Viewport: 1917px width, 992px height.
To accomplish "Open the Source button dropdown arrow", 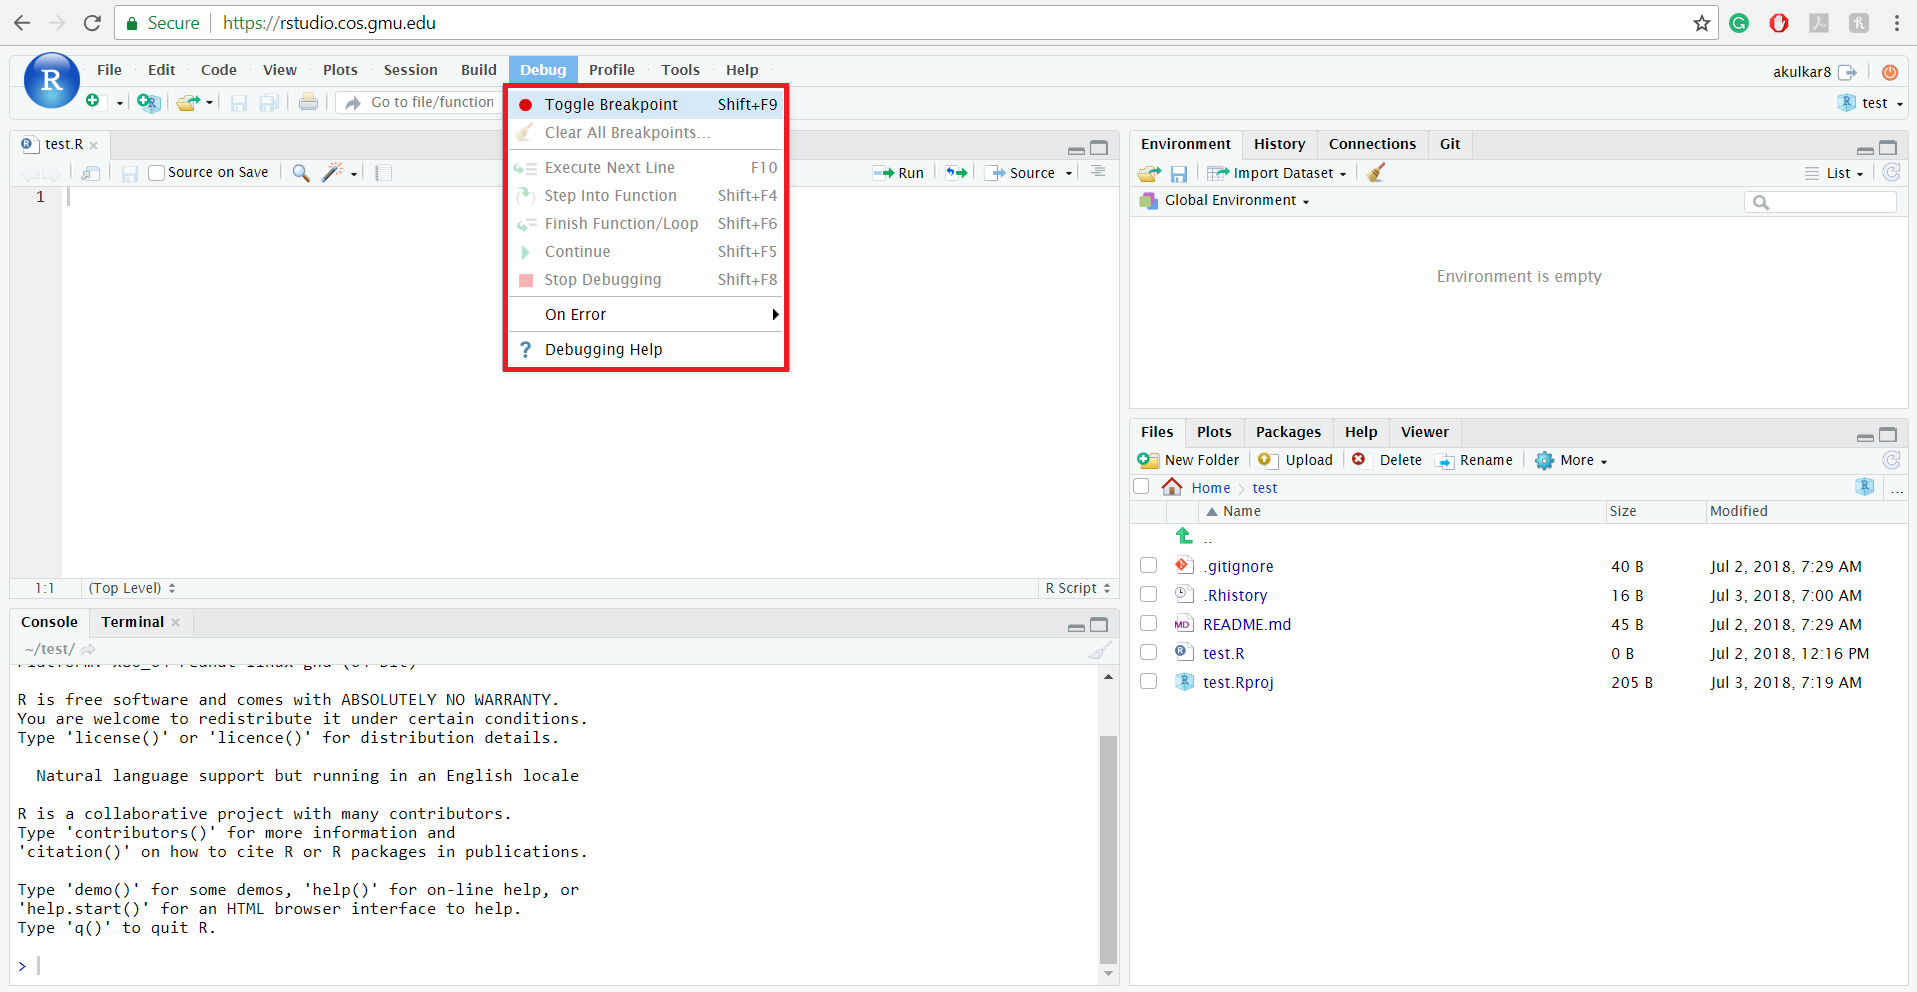I will 1069,174.
